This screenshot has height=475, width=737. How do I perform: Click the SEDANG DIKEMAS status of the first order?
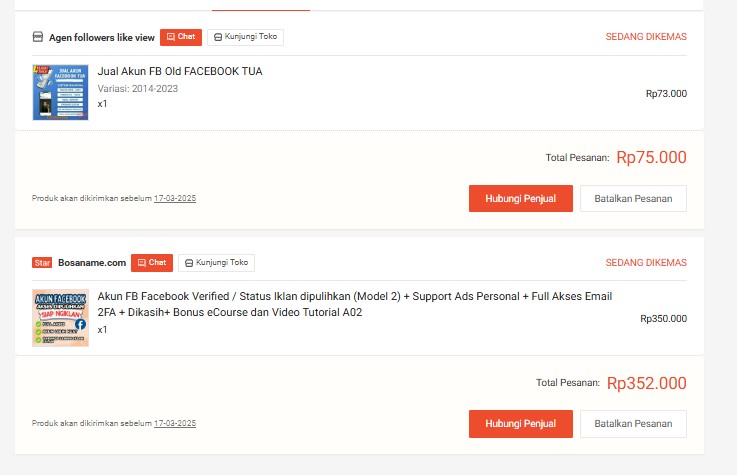pos(646,38)
